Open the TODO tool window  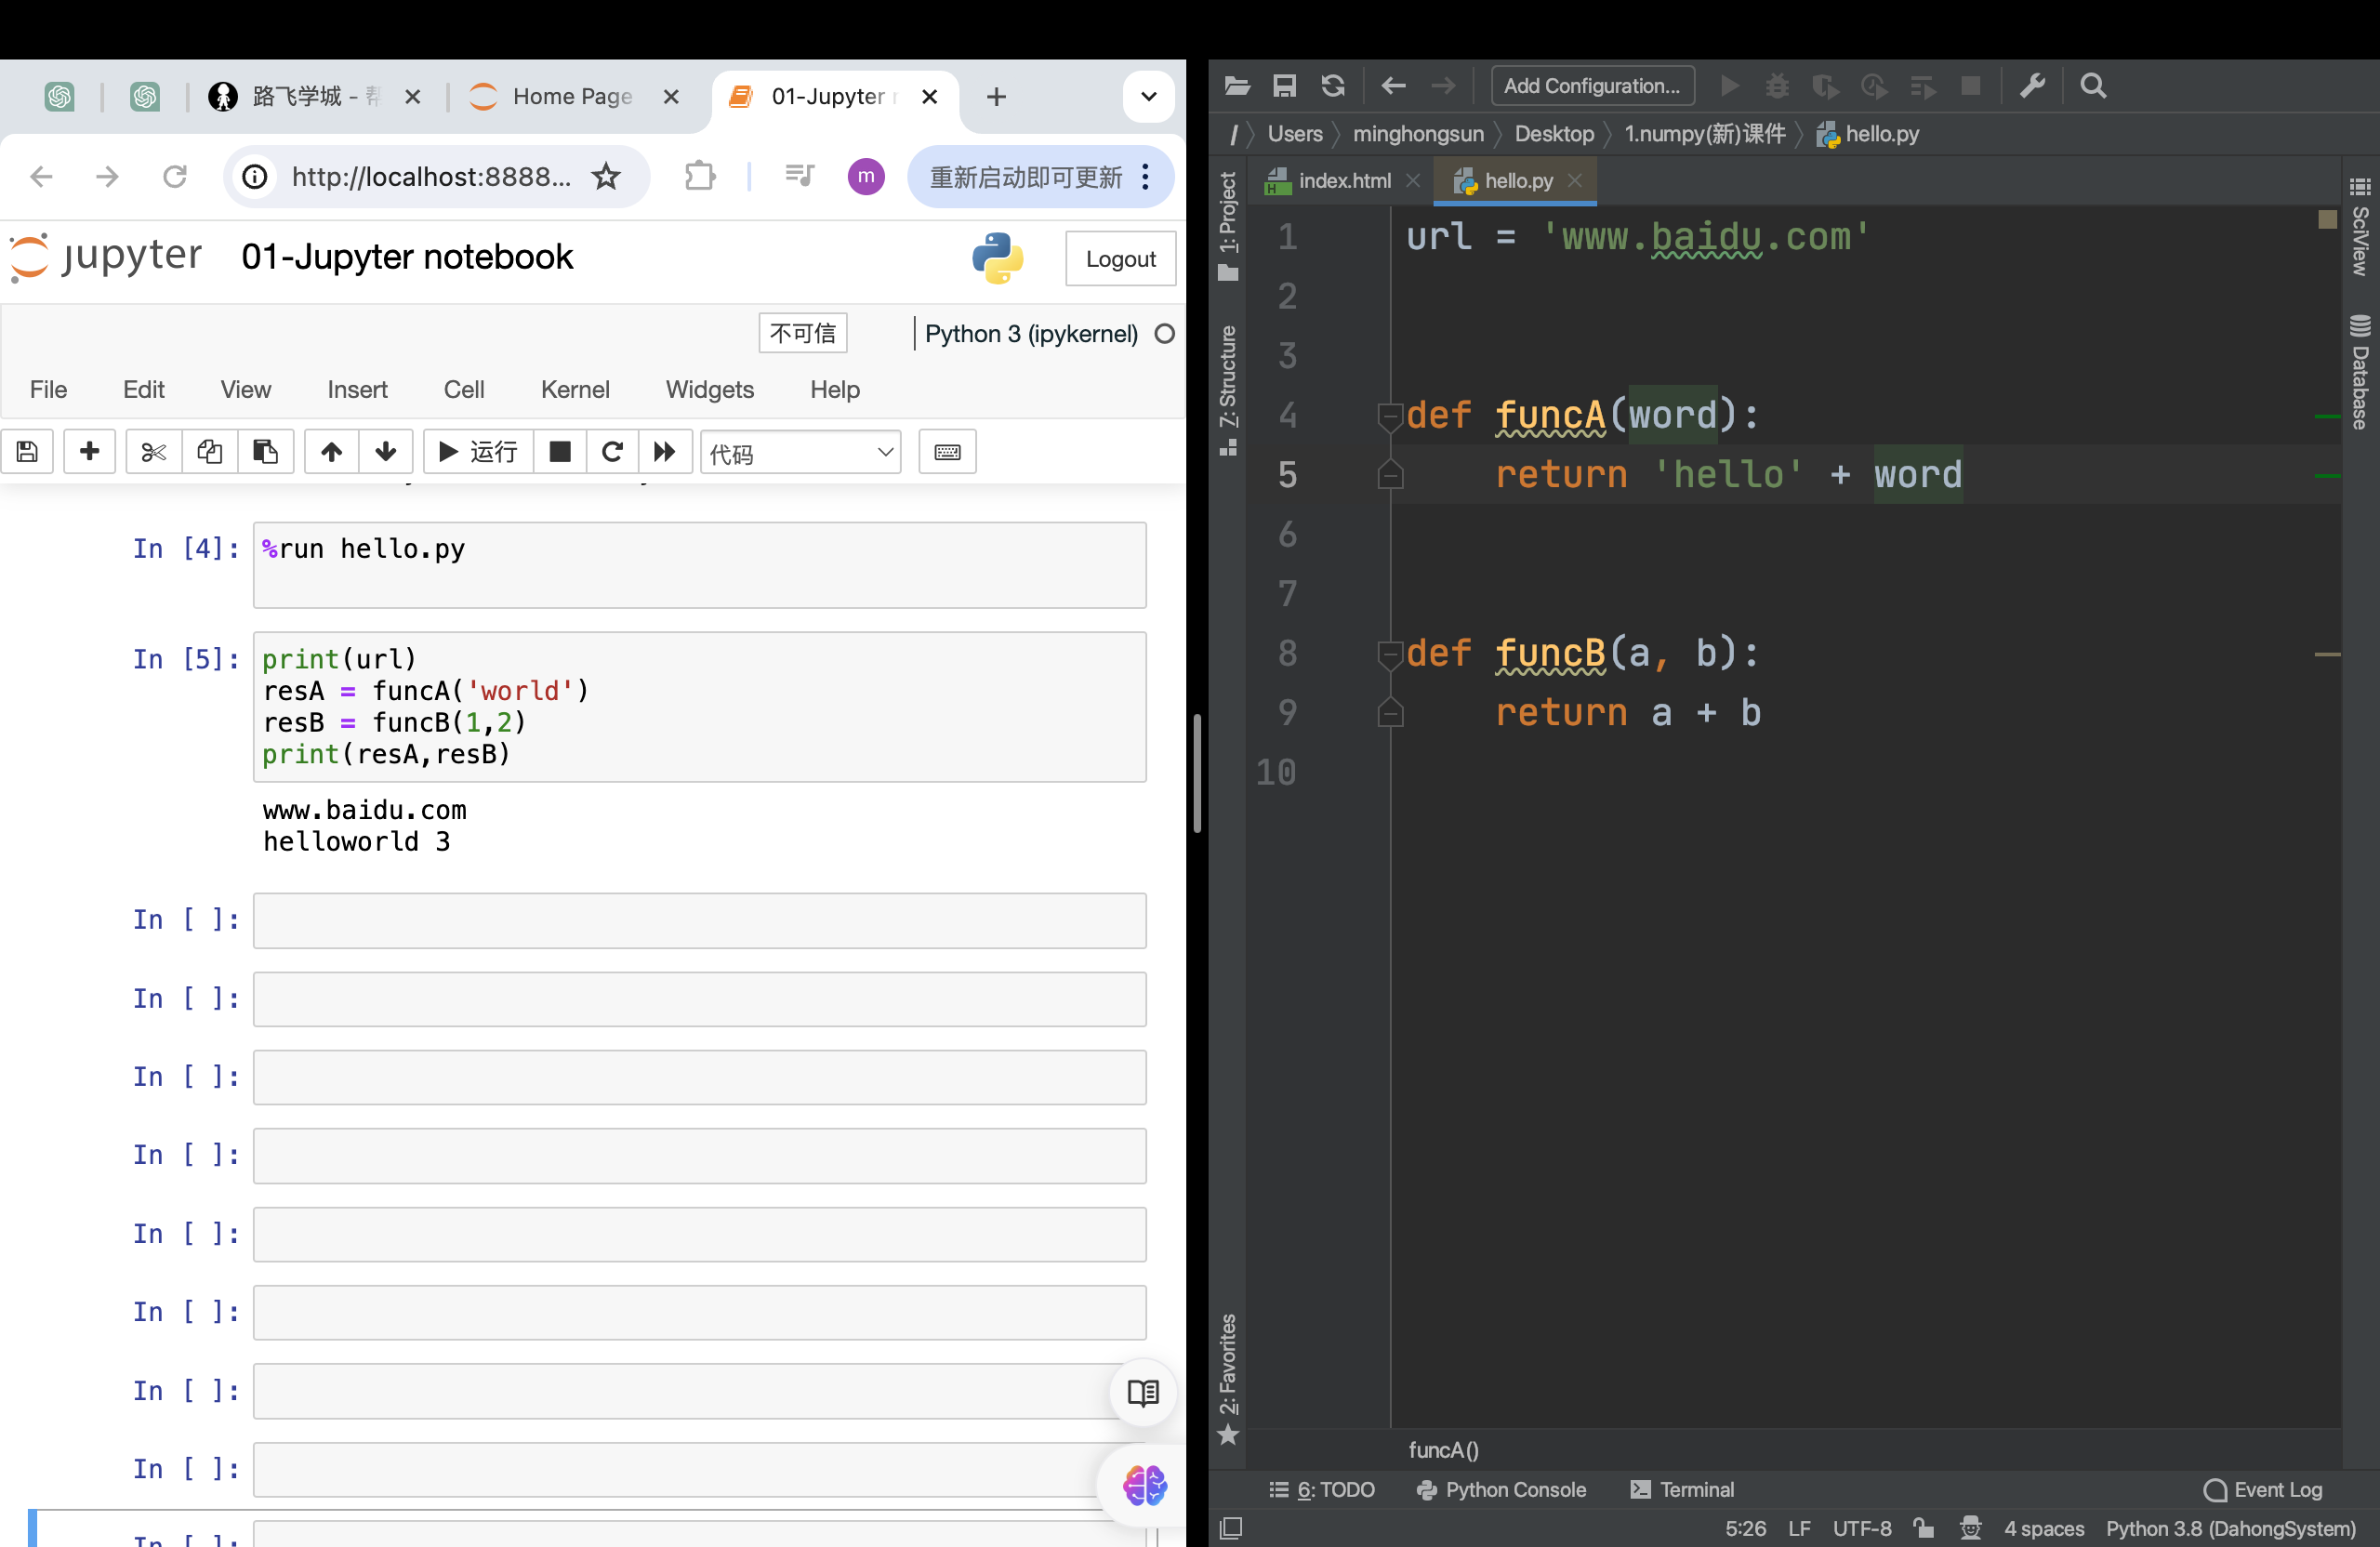(x=1321, y=1490)
